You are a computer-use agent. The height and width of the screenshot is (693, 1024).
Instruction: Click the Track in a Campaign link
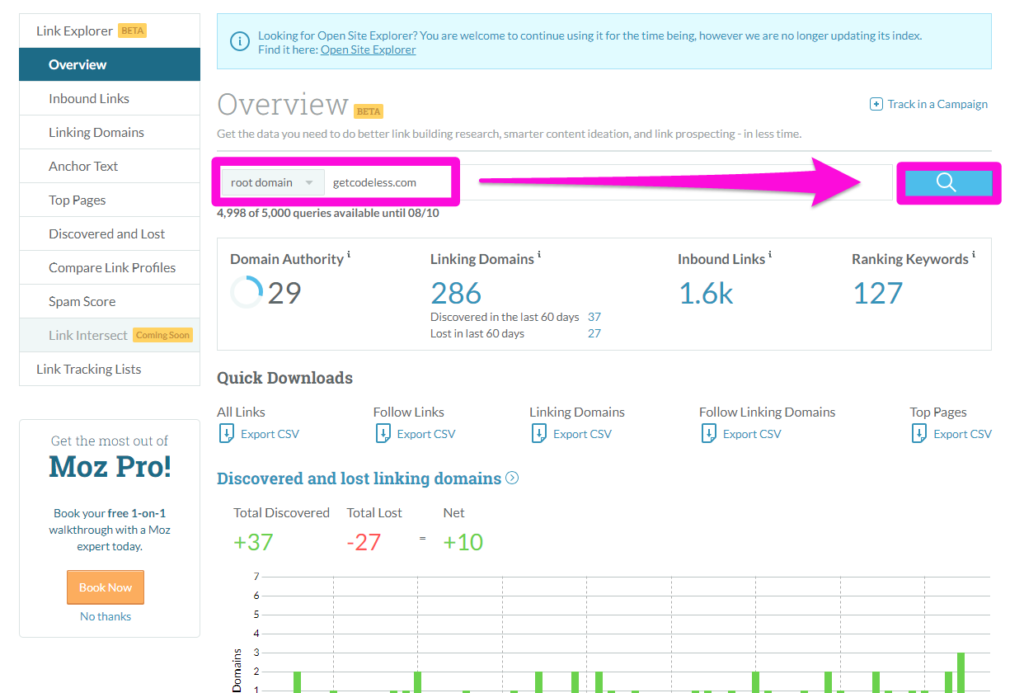[937, 104]
